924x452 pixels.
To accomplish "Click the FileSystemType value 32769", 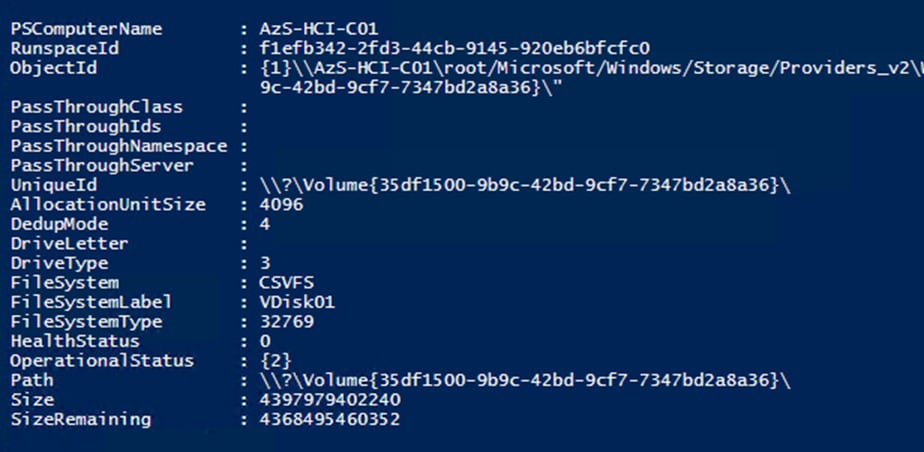I will click(x=286, y=322).
